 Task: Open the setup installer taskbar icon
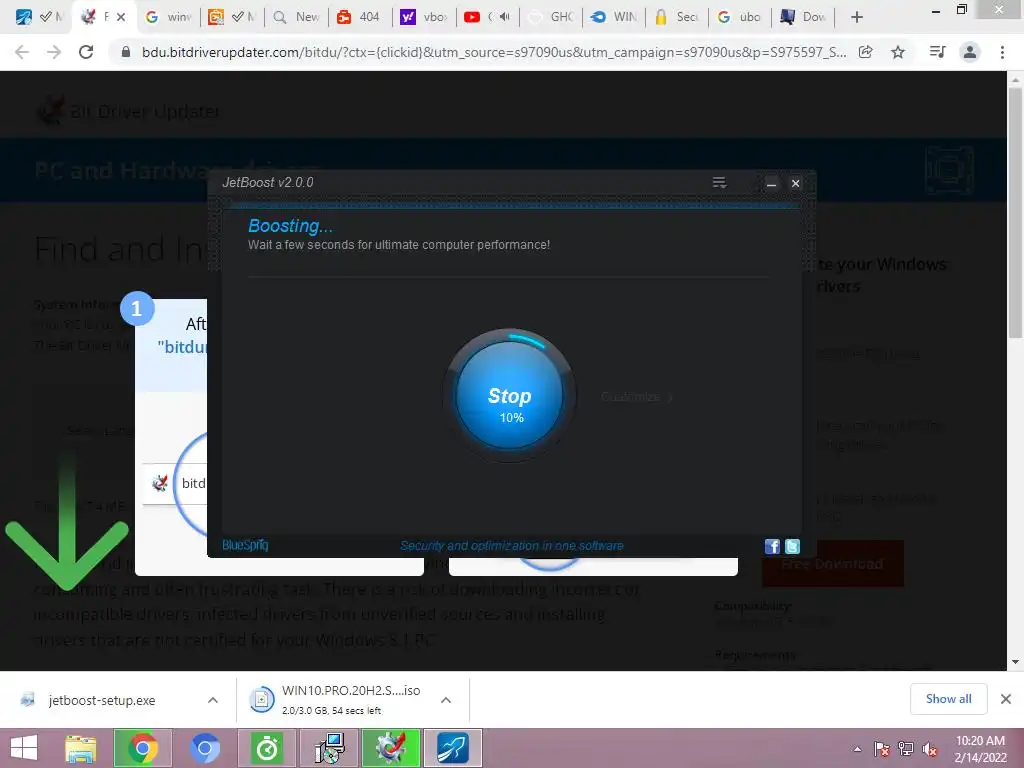pyautogui.click(x=330, y=748)
